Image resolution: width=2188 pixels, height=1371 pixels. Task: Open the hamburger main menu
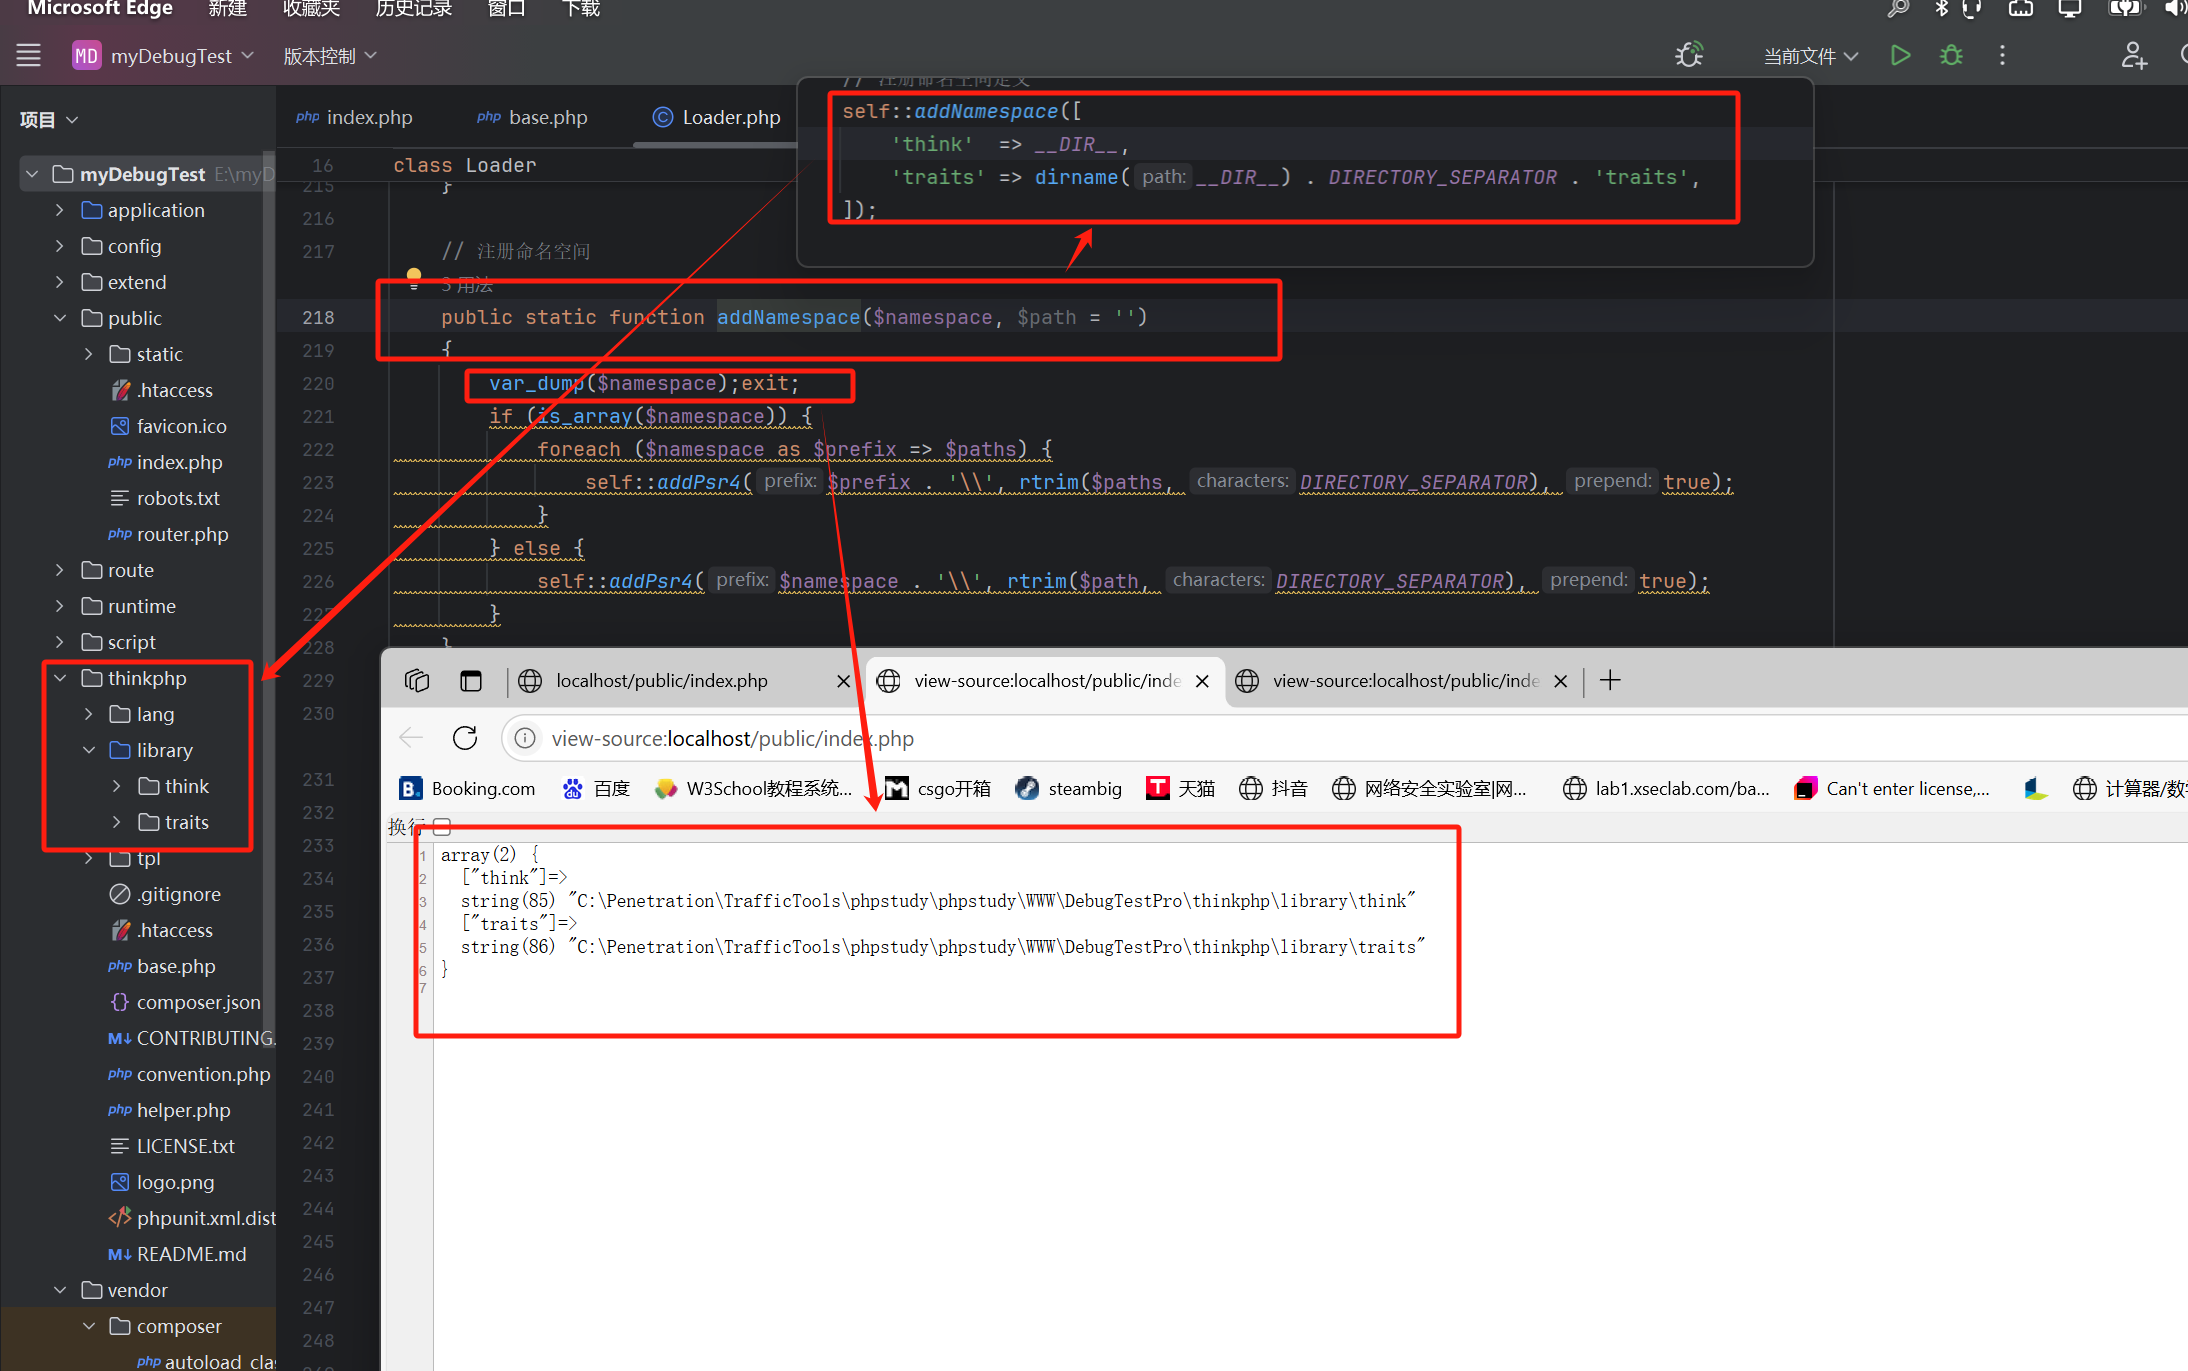[28, 56]
